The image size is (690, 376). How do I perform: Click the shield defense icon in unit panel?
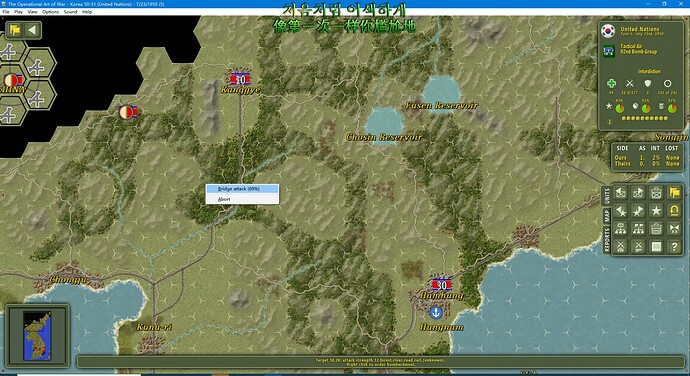tap(648, 83)
